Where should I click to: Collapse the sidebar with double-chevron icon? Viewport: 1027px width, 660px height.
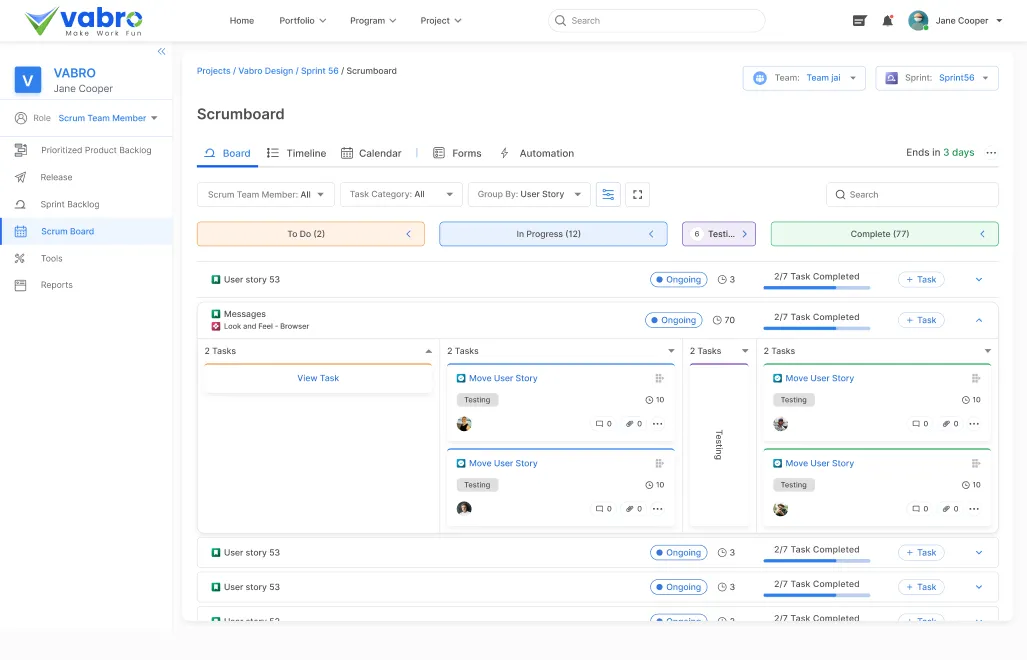point(161,52)
